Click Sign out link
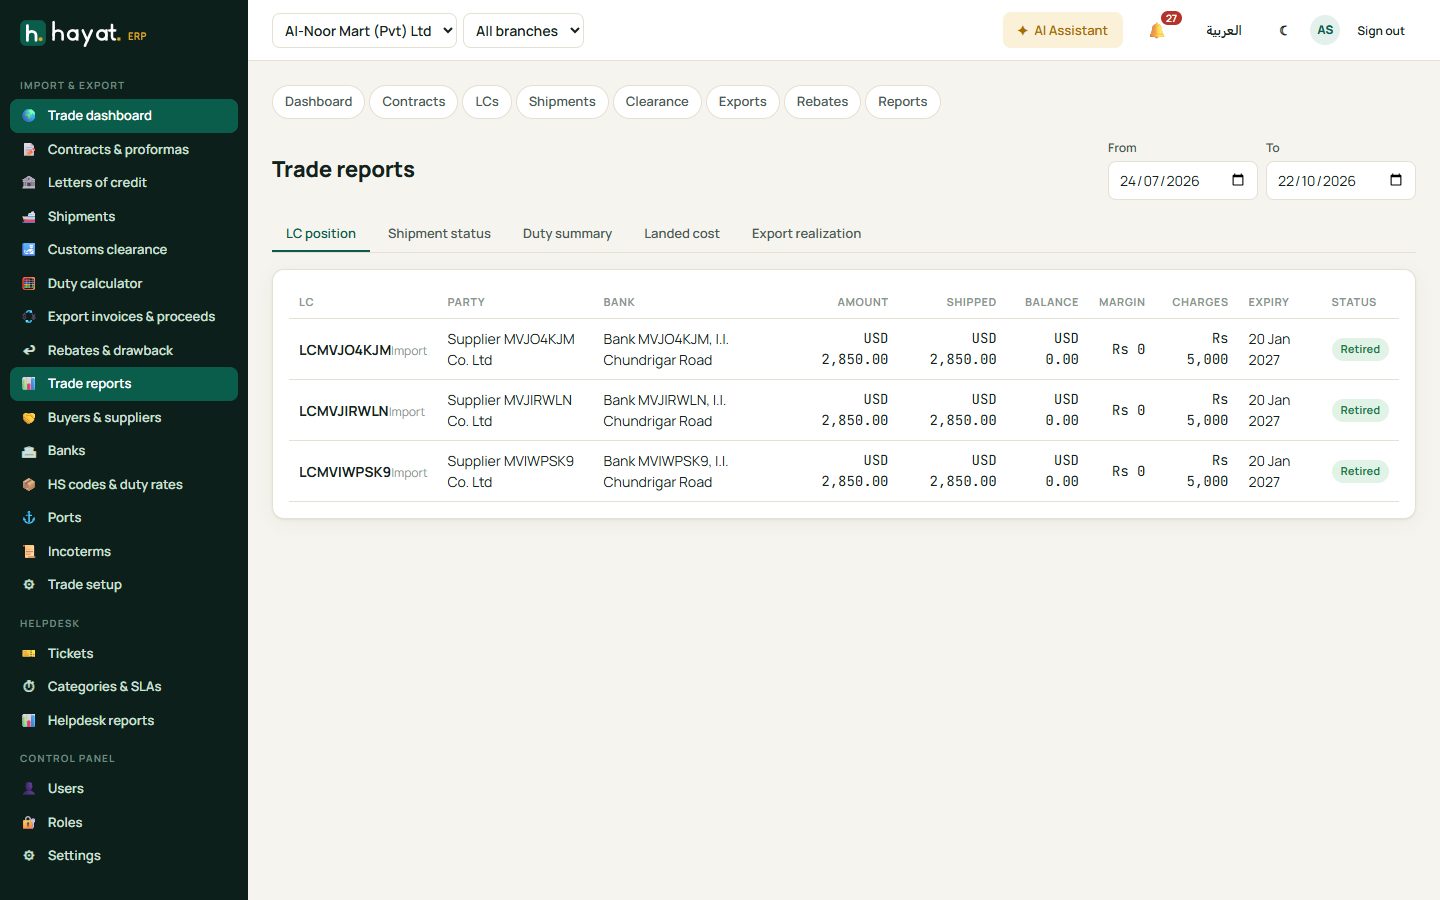 pos(1380,31)
